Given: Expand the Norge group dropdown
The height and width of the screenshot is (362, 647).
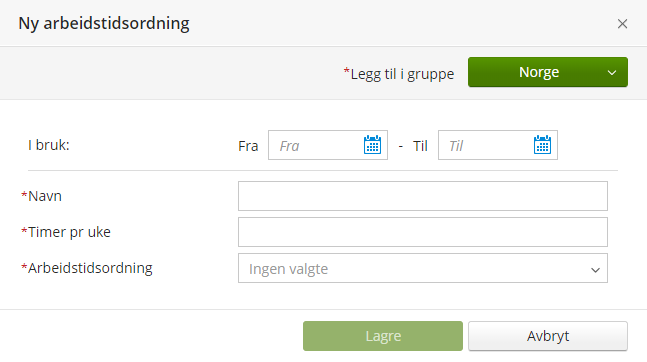Looking at the screenshot, I should tap(548, 72).
